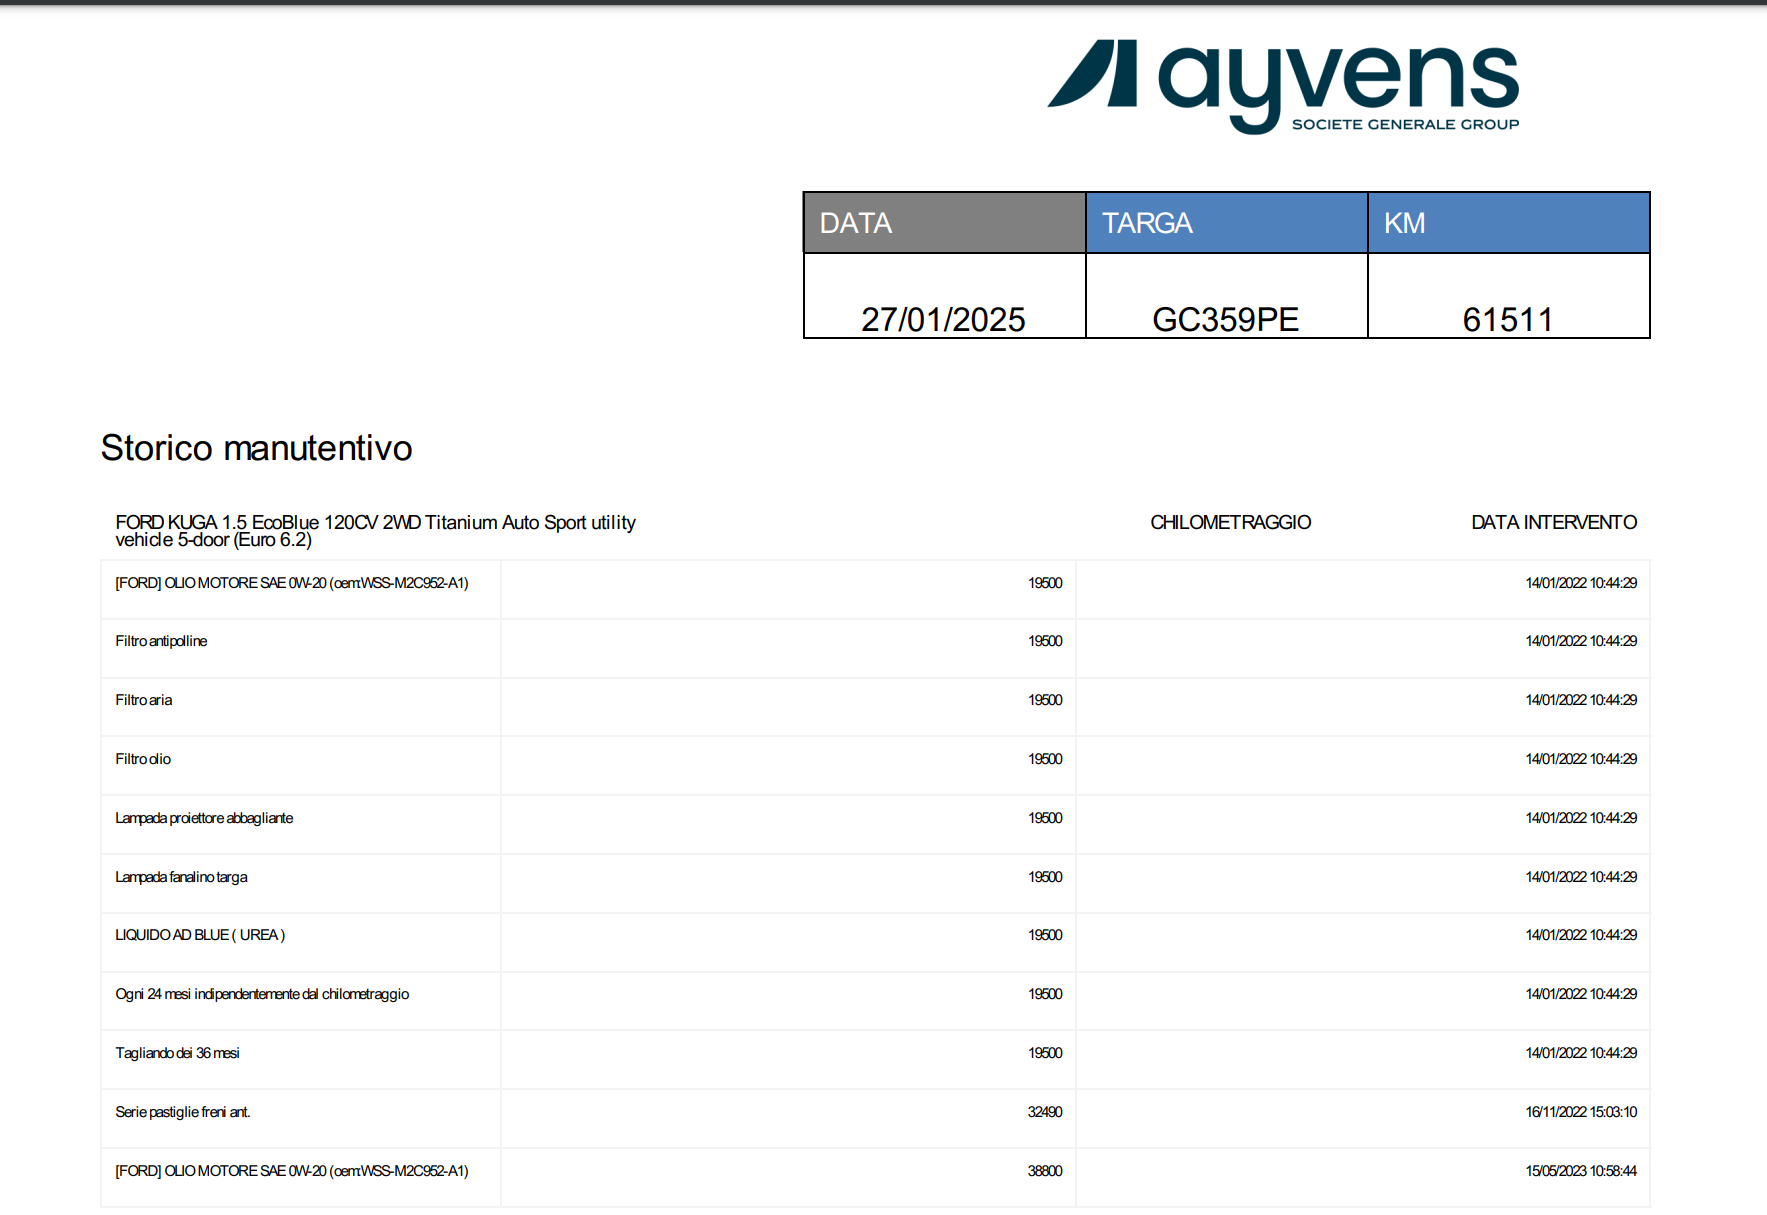Select the Filtro aria row label
This screenshot has width=1767, height=1215.
click(143, 700)
